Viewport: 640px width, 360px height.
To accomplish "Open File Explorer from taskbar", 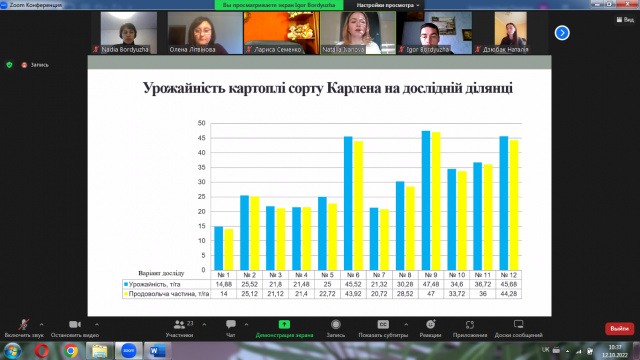I will pyautogui.click(x=100, y=351).
